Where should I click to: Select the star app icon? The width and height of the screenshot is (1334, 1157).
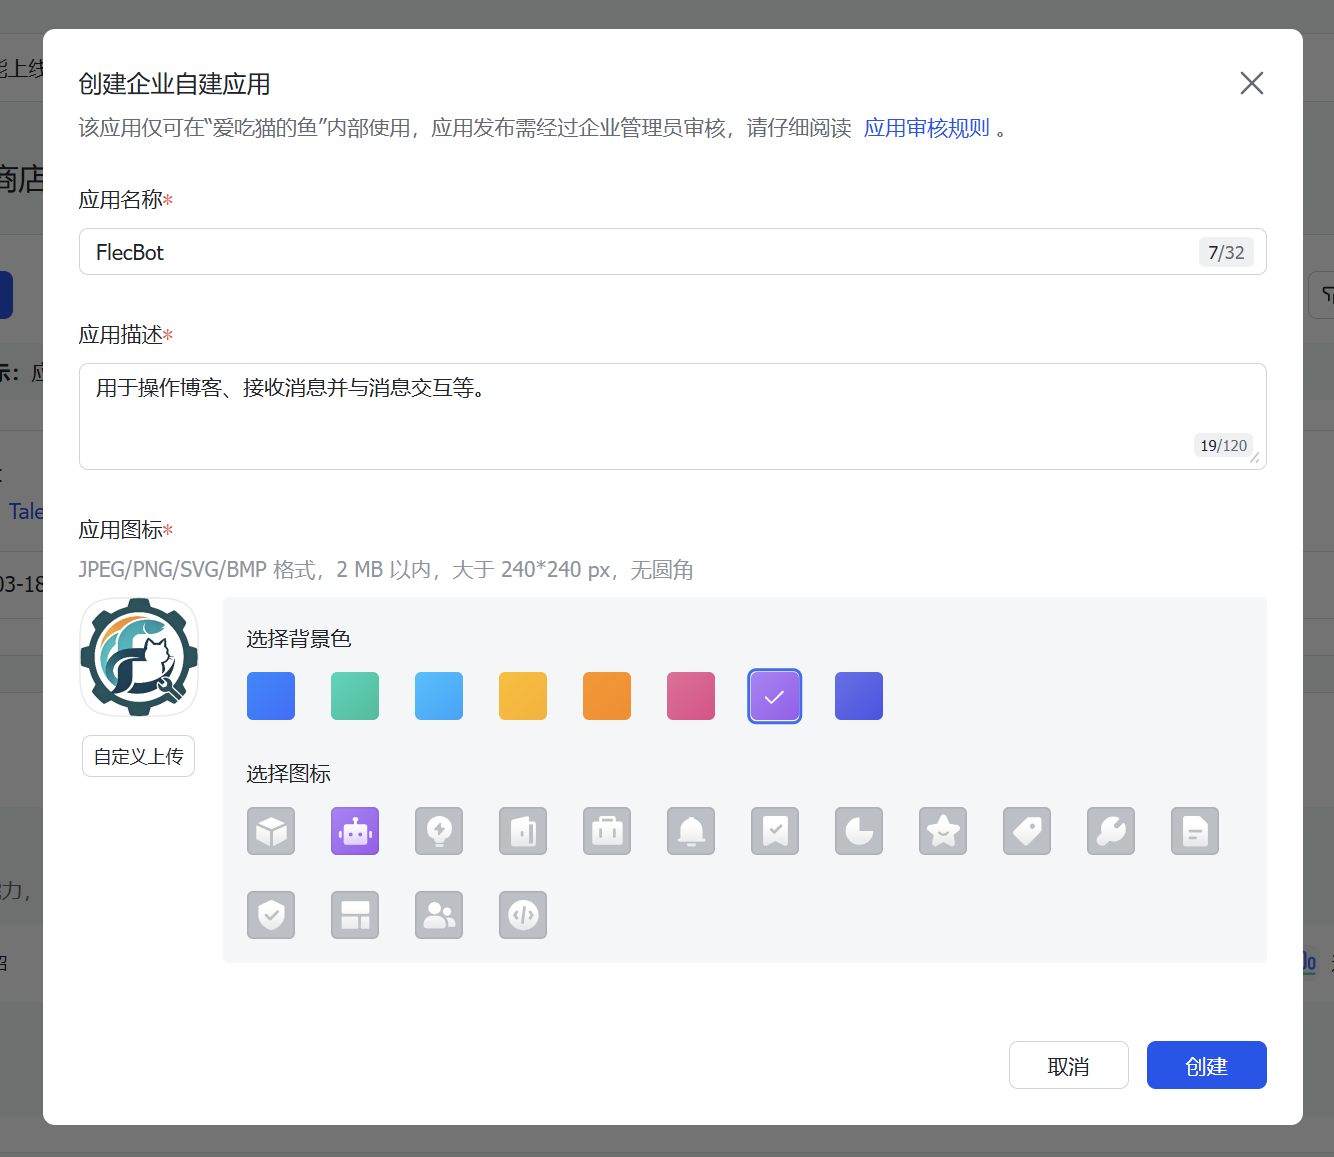pos(943,831)
